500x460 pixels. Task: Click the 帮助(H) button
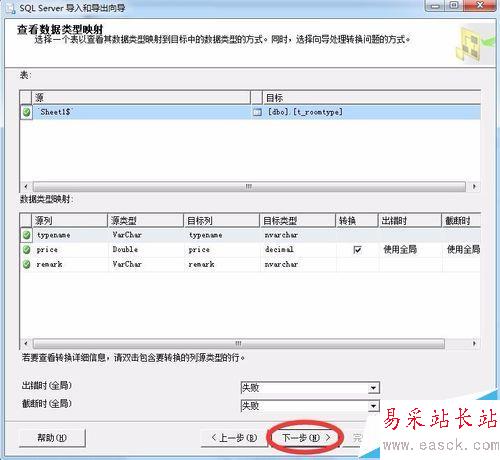coord(52,438)
